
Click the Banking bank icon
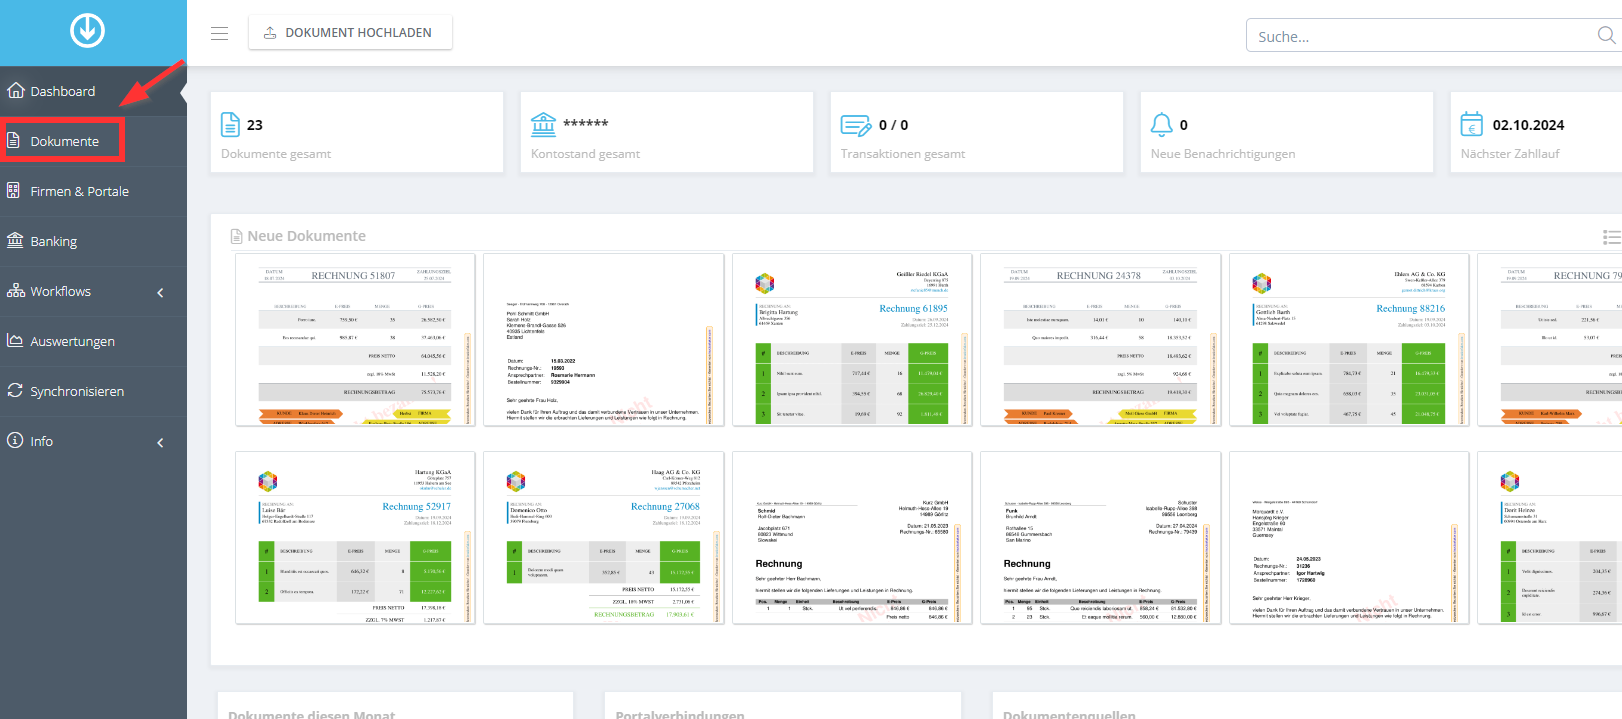(x=15, y=240)
